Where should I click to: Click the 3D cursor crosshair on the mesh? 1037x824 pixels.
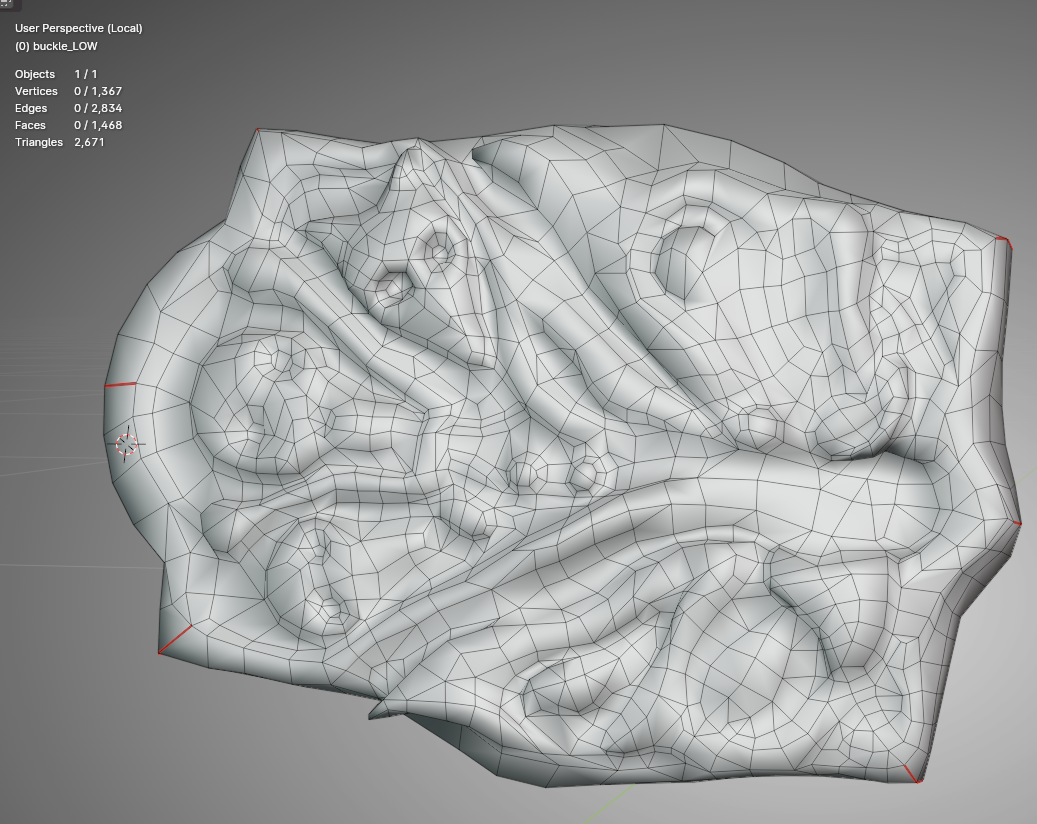(x=127, y=445)
